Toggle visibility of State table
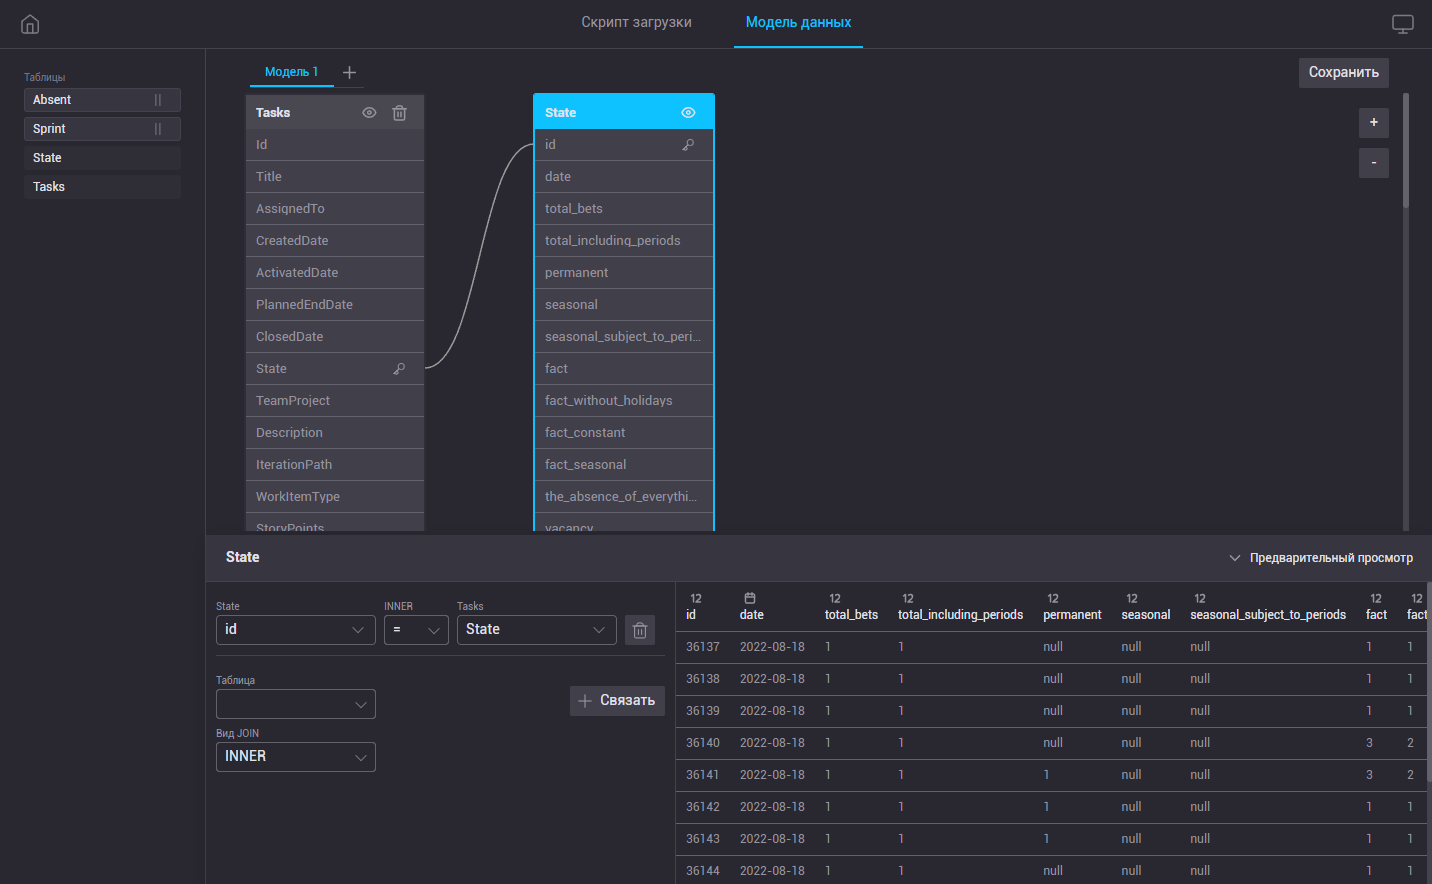The height and width of the screenshot is (884, 1432). coord(688,113)
